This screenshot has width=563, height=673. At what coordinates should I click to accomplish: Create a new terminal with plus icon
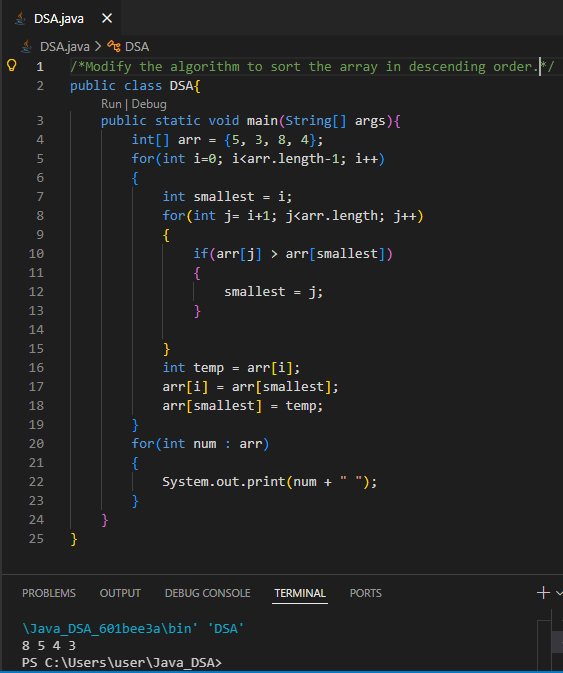543,593
